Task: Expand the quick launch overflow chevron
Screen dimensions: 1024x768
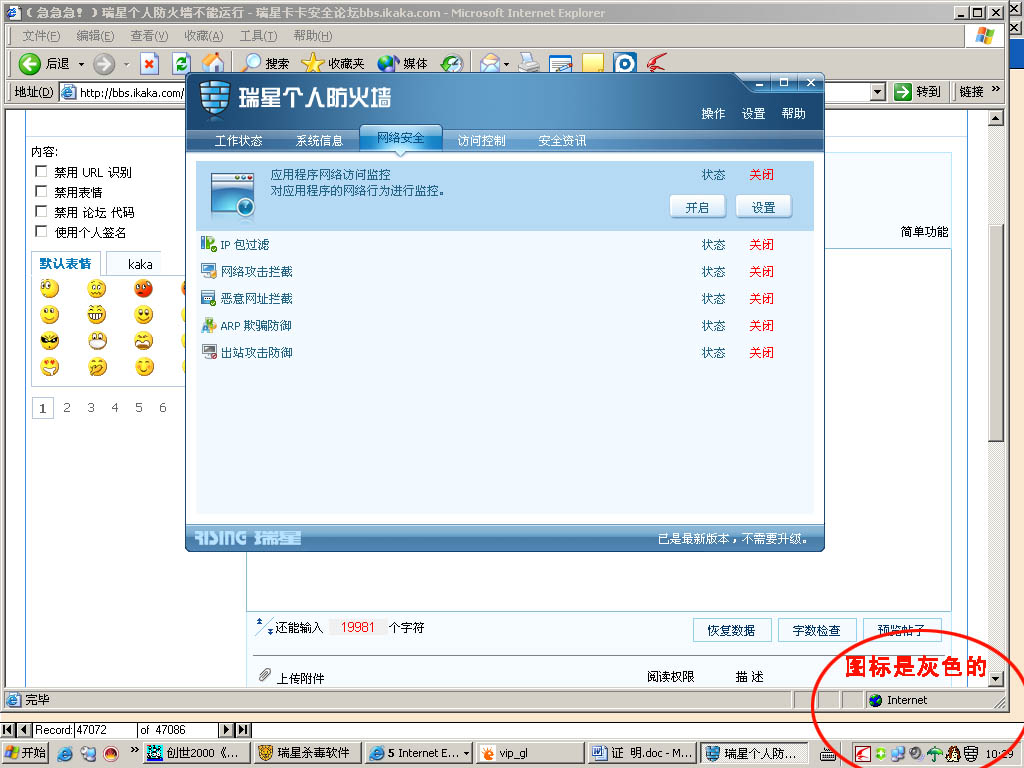Action: click(135, 750)
